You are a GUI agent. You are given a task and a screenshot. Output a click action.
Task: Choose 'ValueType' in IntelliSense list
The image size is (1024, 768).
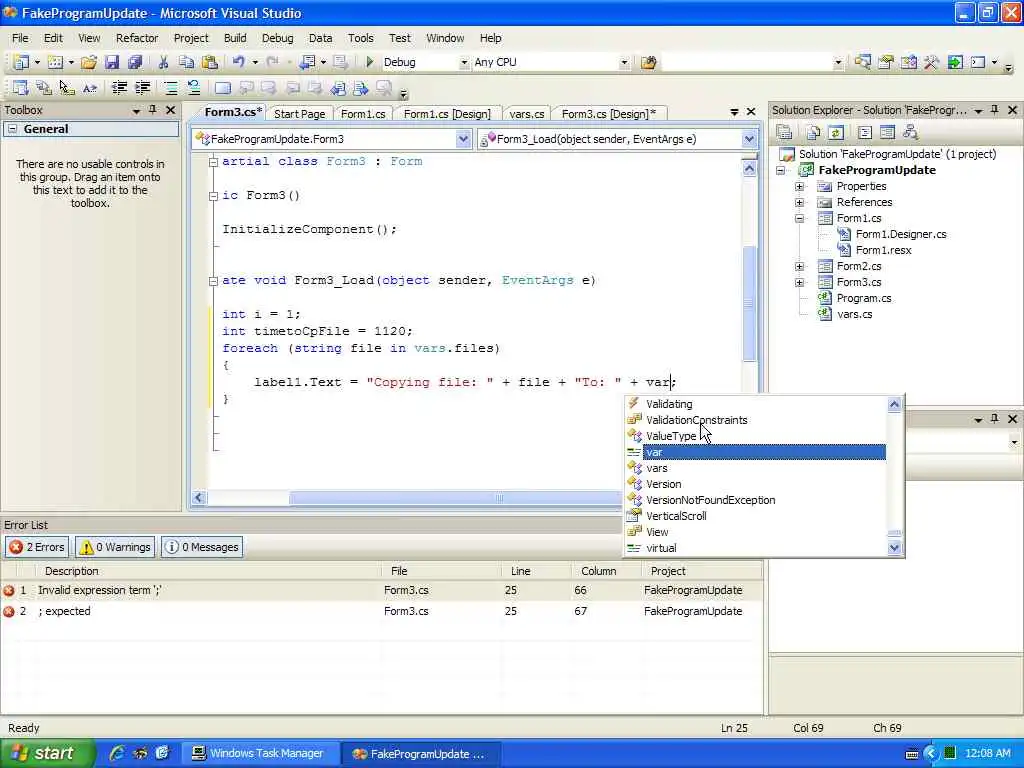click(671, 436)
